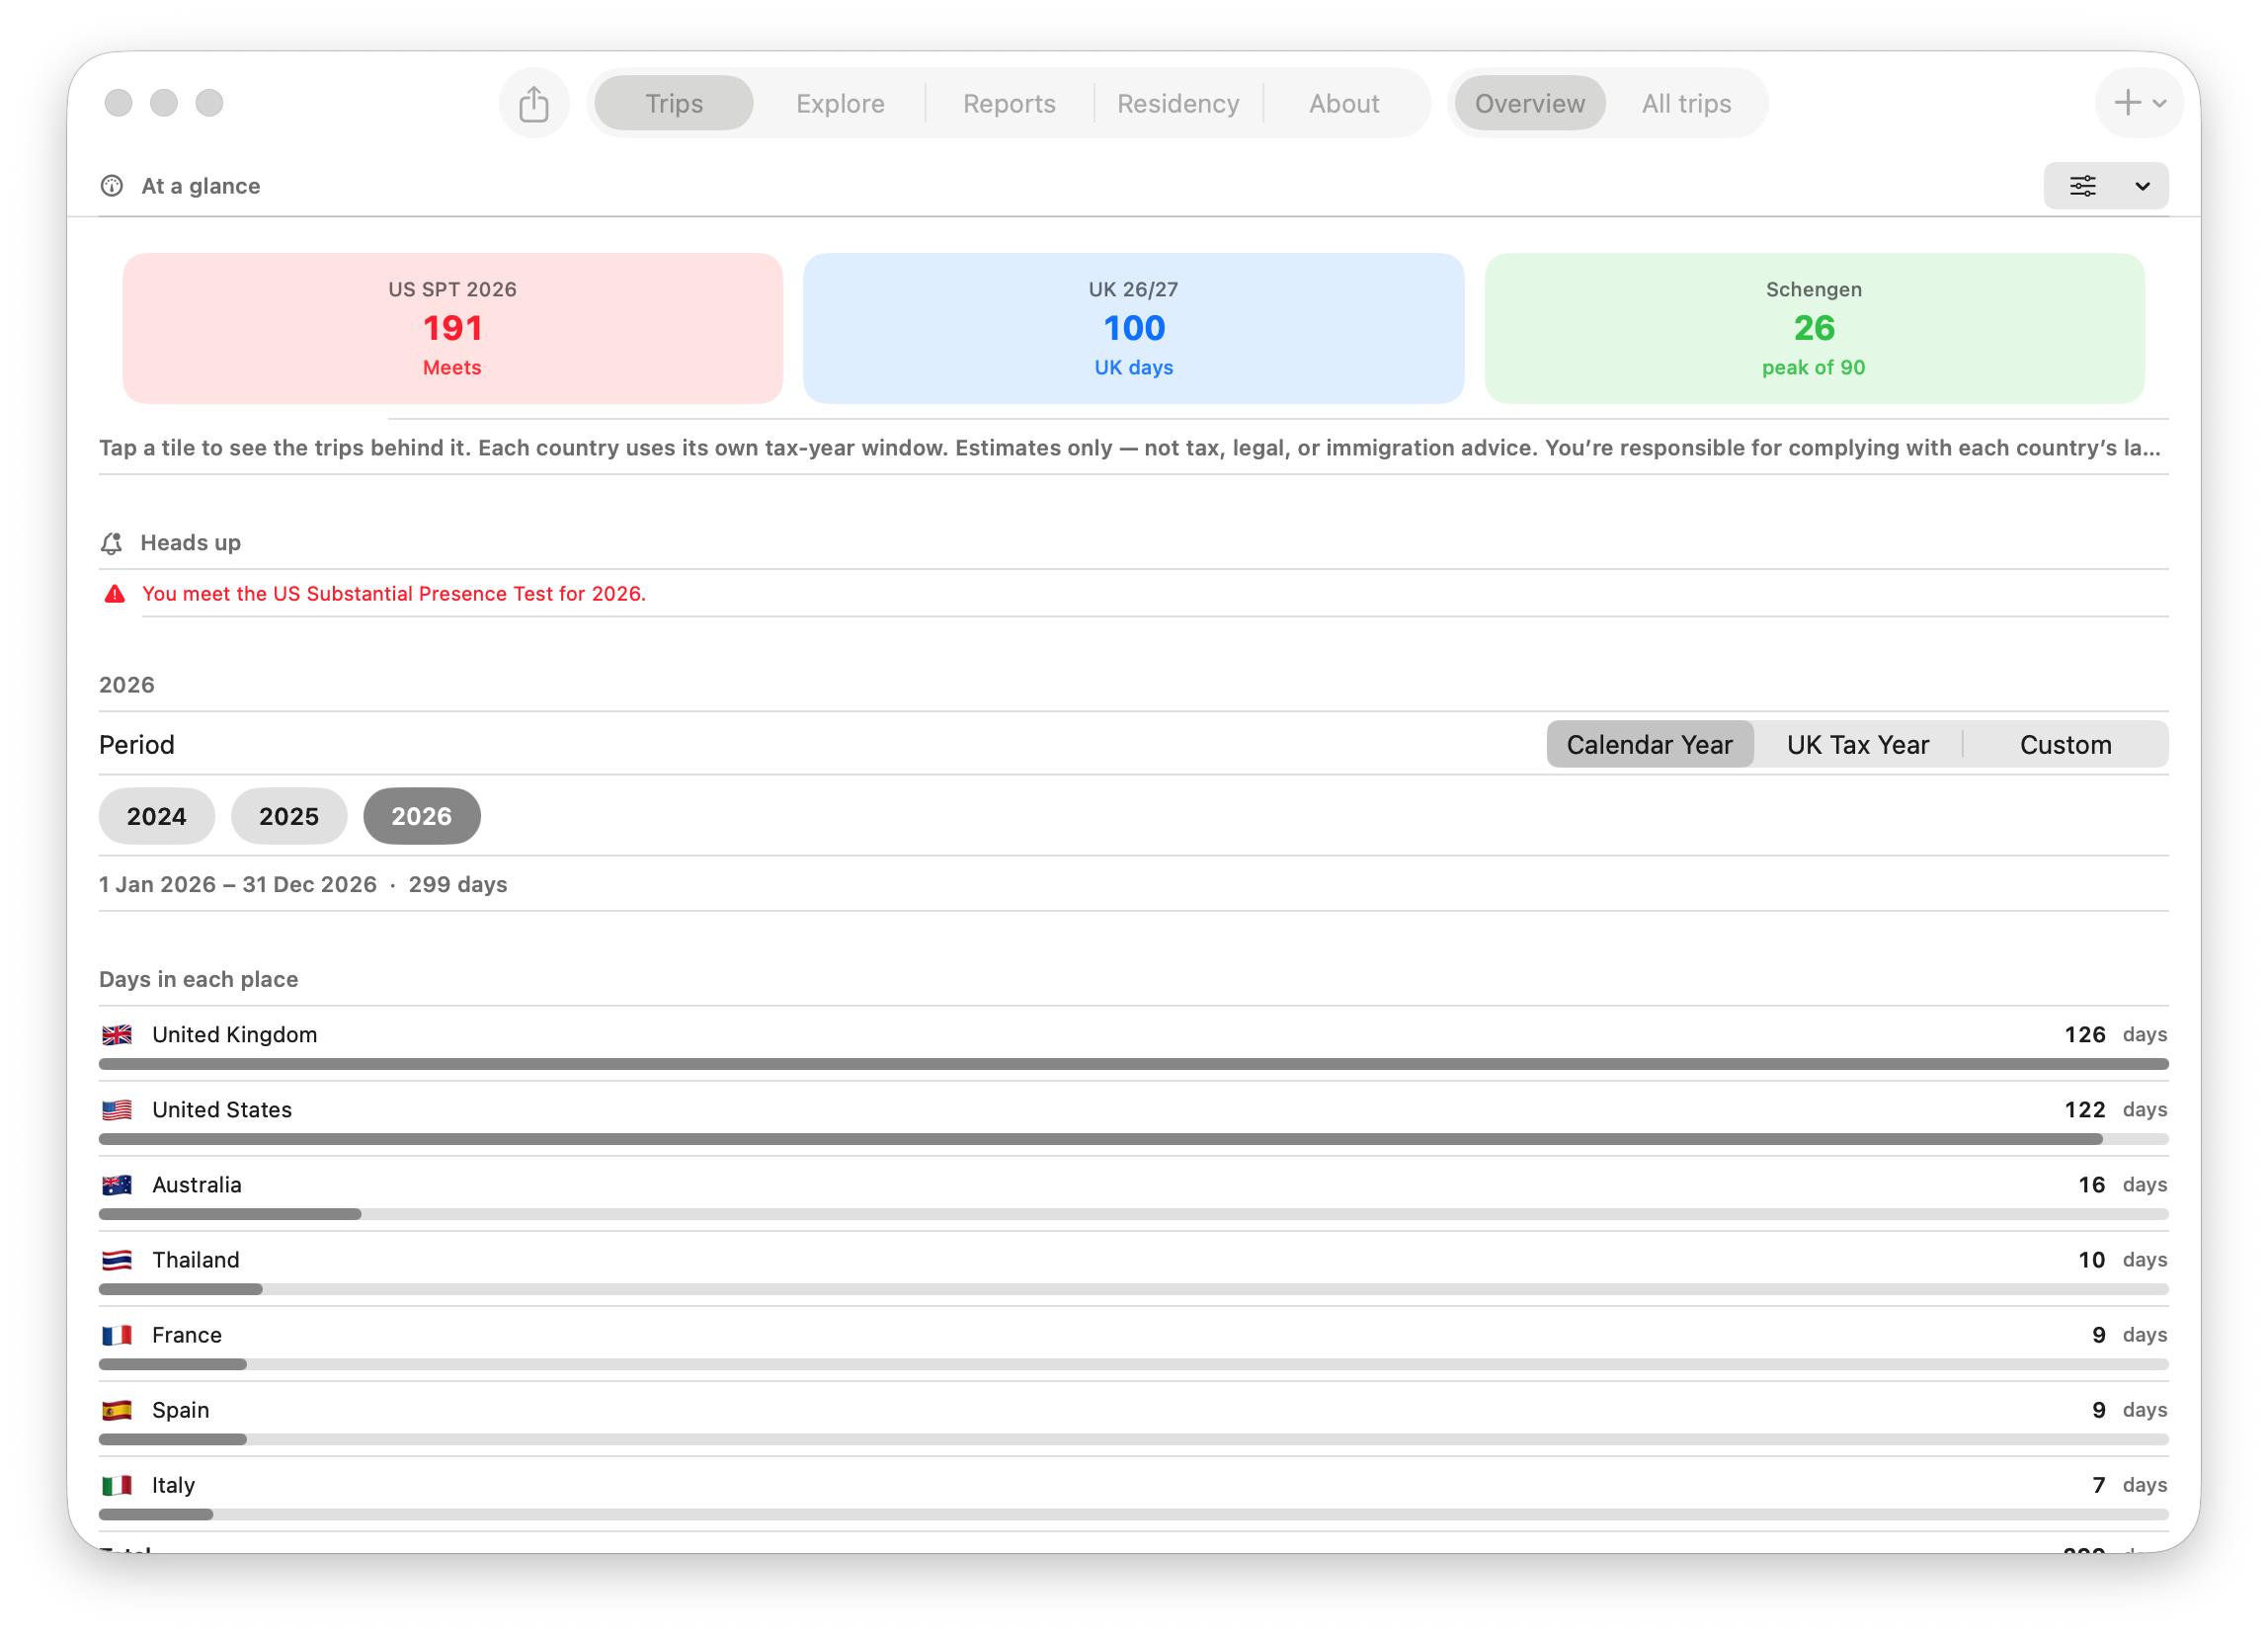
Task: Expand the chevron beside filter sliders
Action: coord(2142,186)
